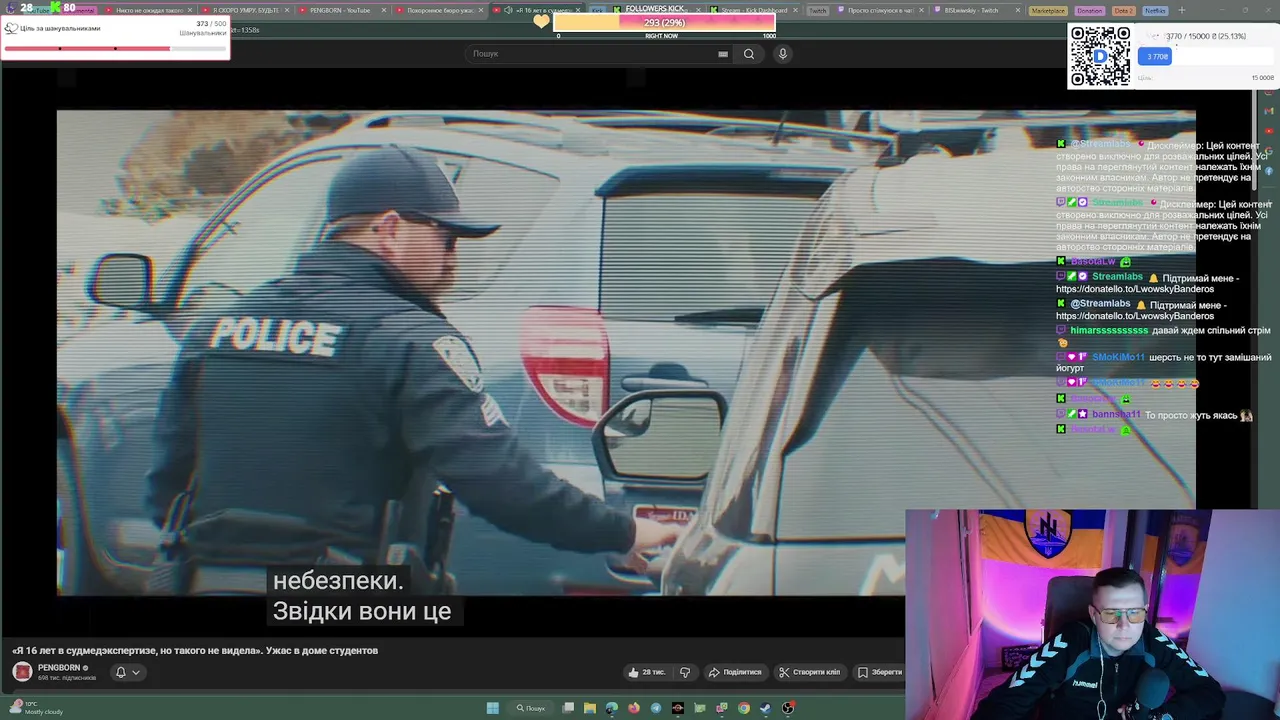This screenshot has height=720, width=1280.
Task: Switch to the PENGBORN - YouTube tab
Action: [340, 10]
